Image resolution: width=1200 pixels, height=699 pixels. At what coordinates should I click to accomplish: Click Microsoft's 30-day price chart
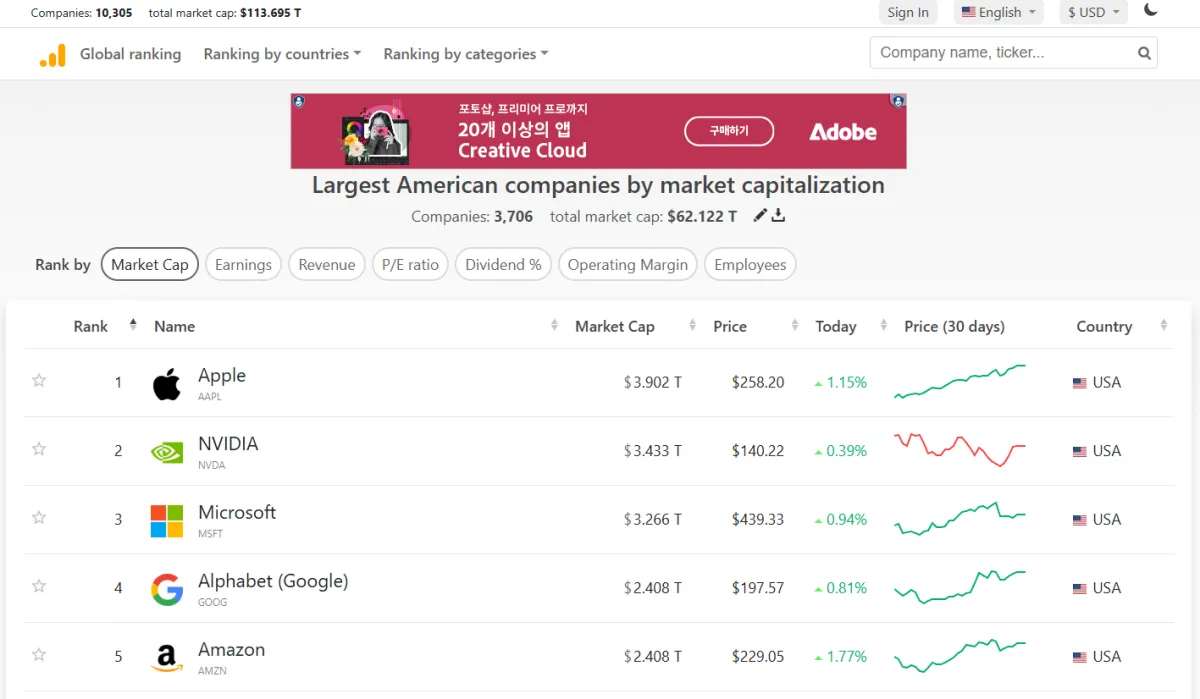tap(960, 519)
